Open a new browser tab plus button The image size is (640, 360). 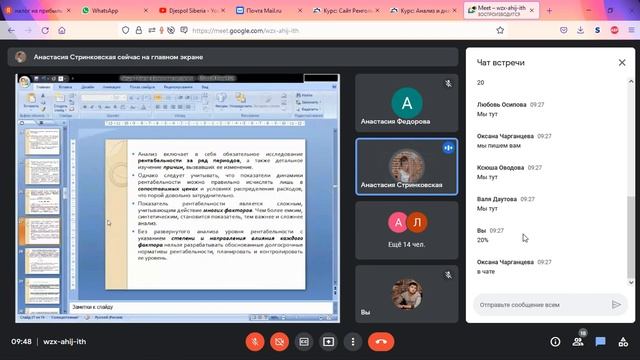(x=549, y=11)
